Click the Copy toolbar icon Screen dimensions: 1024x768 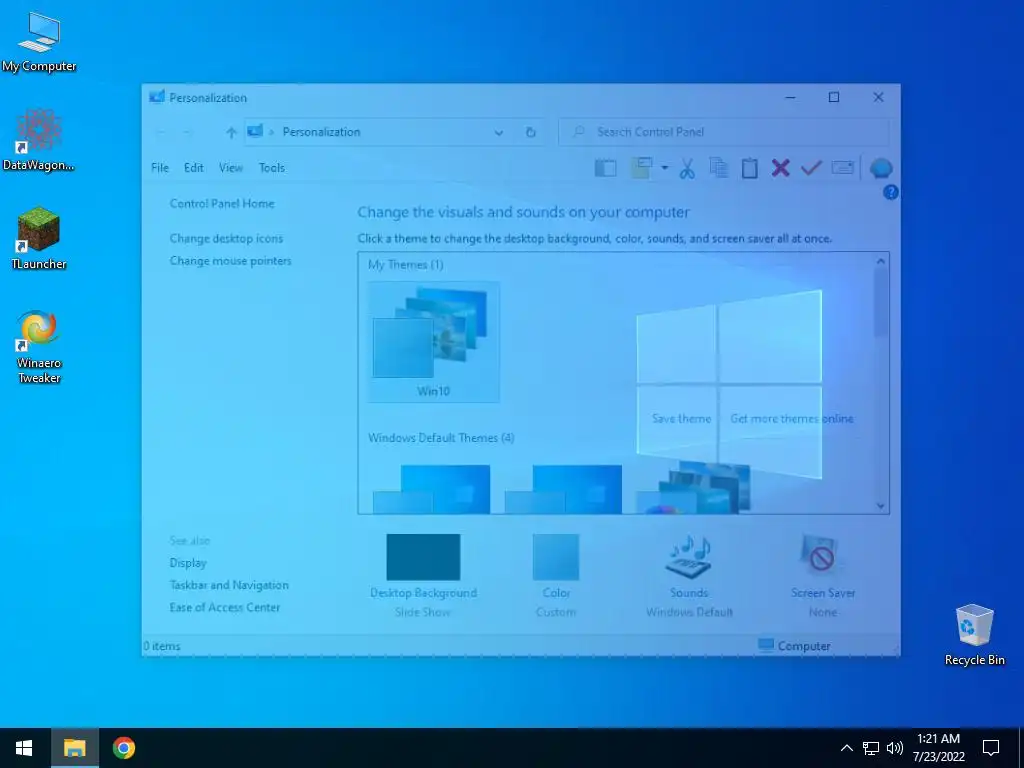click(x=718, y=168)
